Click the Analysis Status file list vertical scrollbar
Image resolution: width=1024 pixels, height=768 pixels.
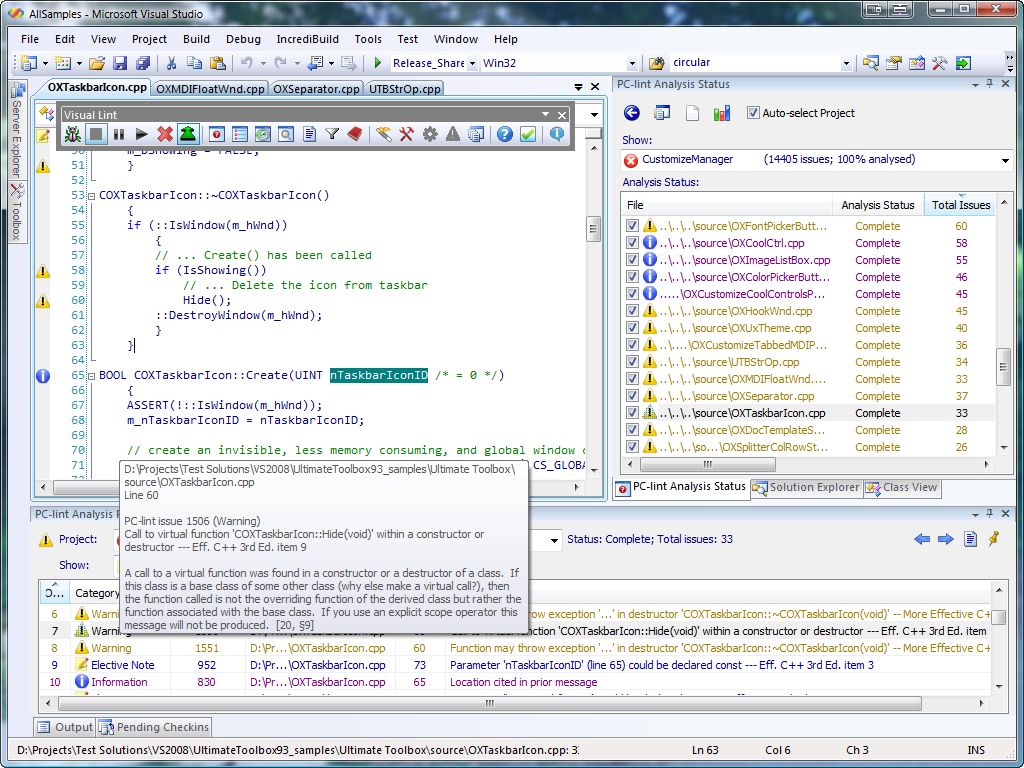coord(1004,366)
